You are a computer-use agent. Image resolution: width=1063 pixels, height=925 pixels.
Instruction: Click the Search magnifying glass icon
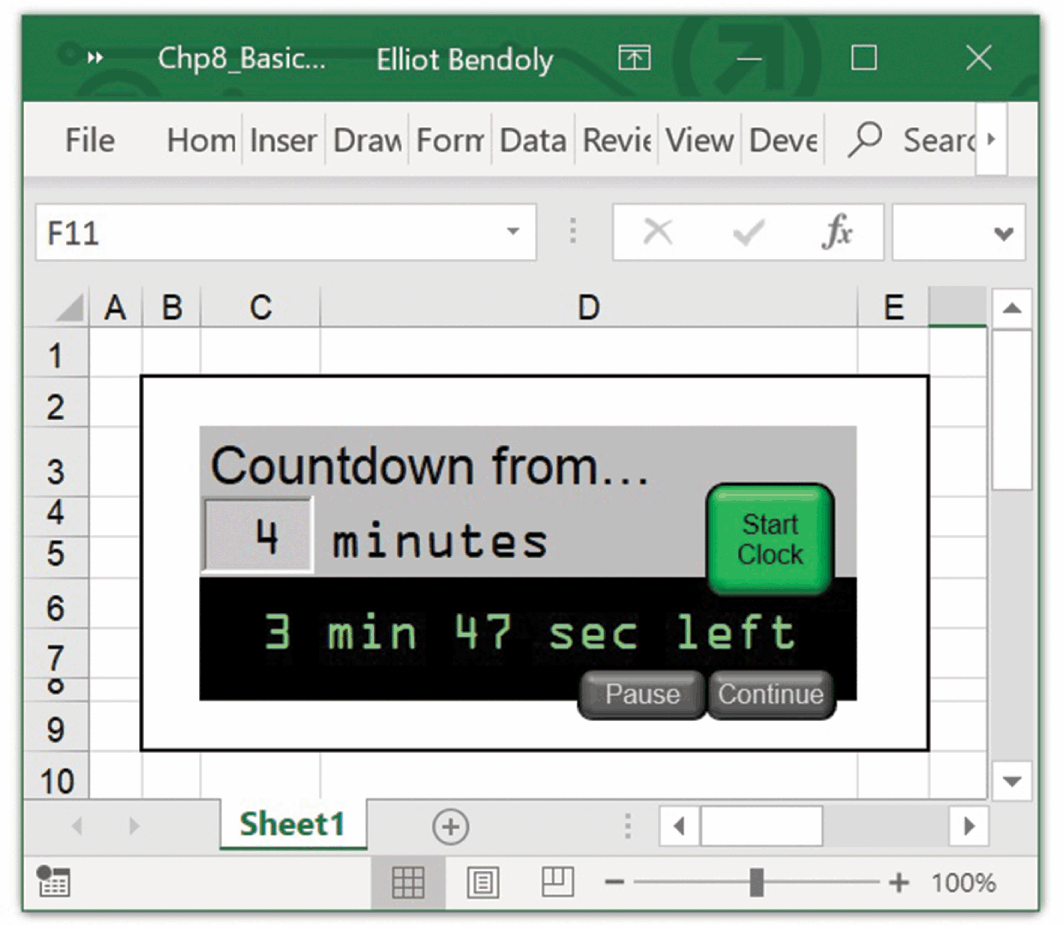(x=864, y=140)
